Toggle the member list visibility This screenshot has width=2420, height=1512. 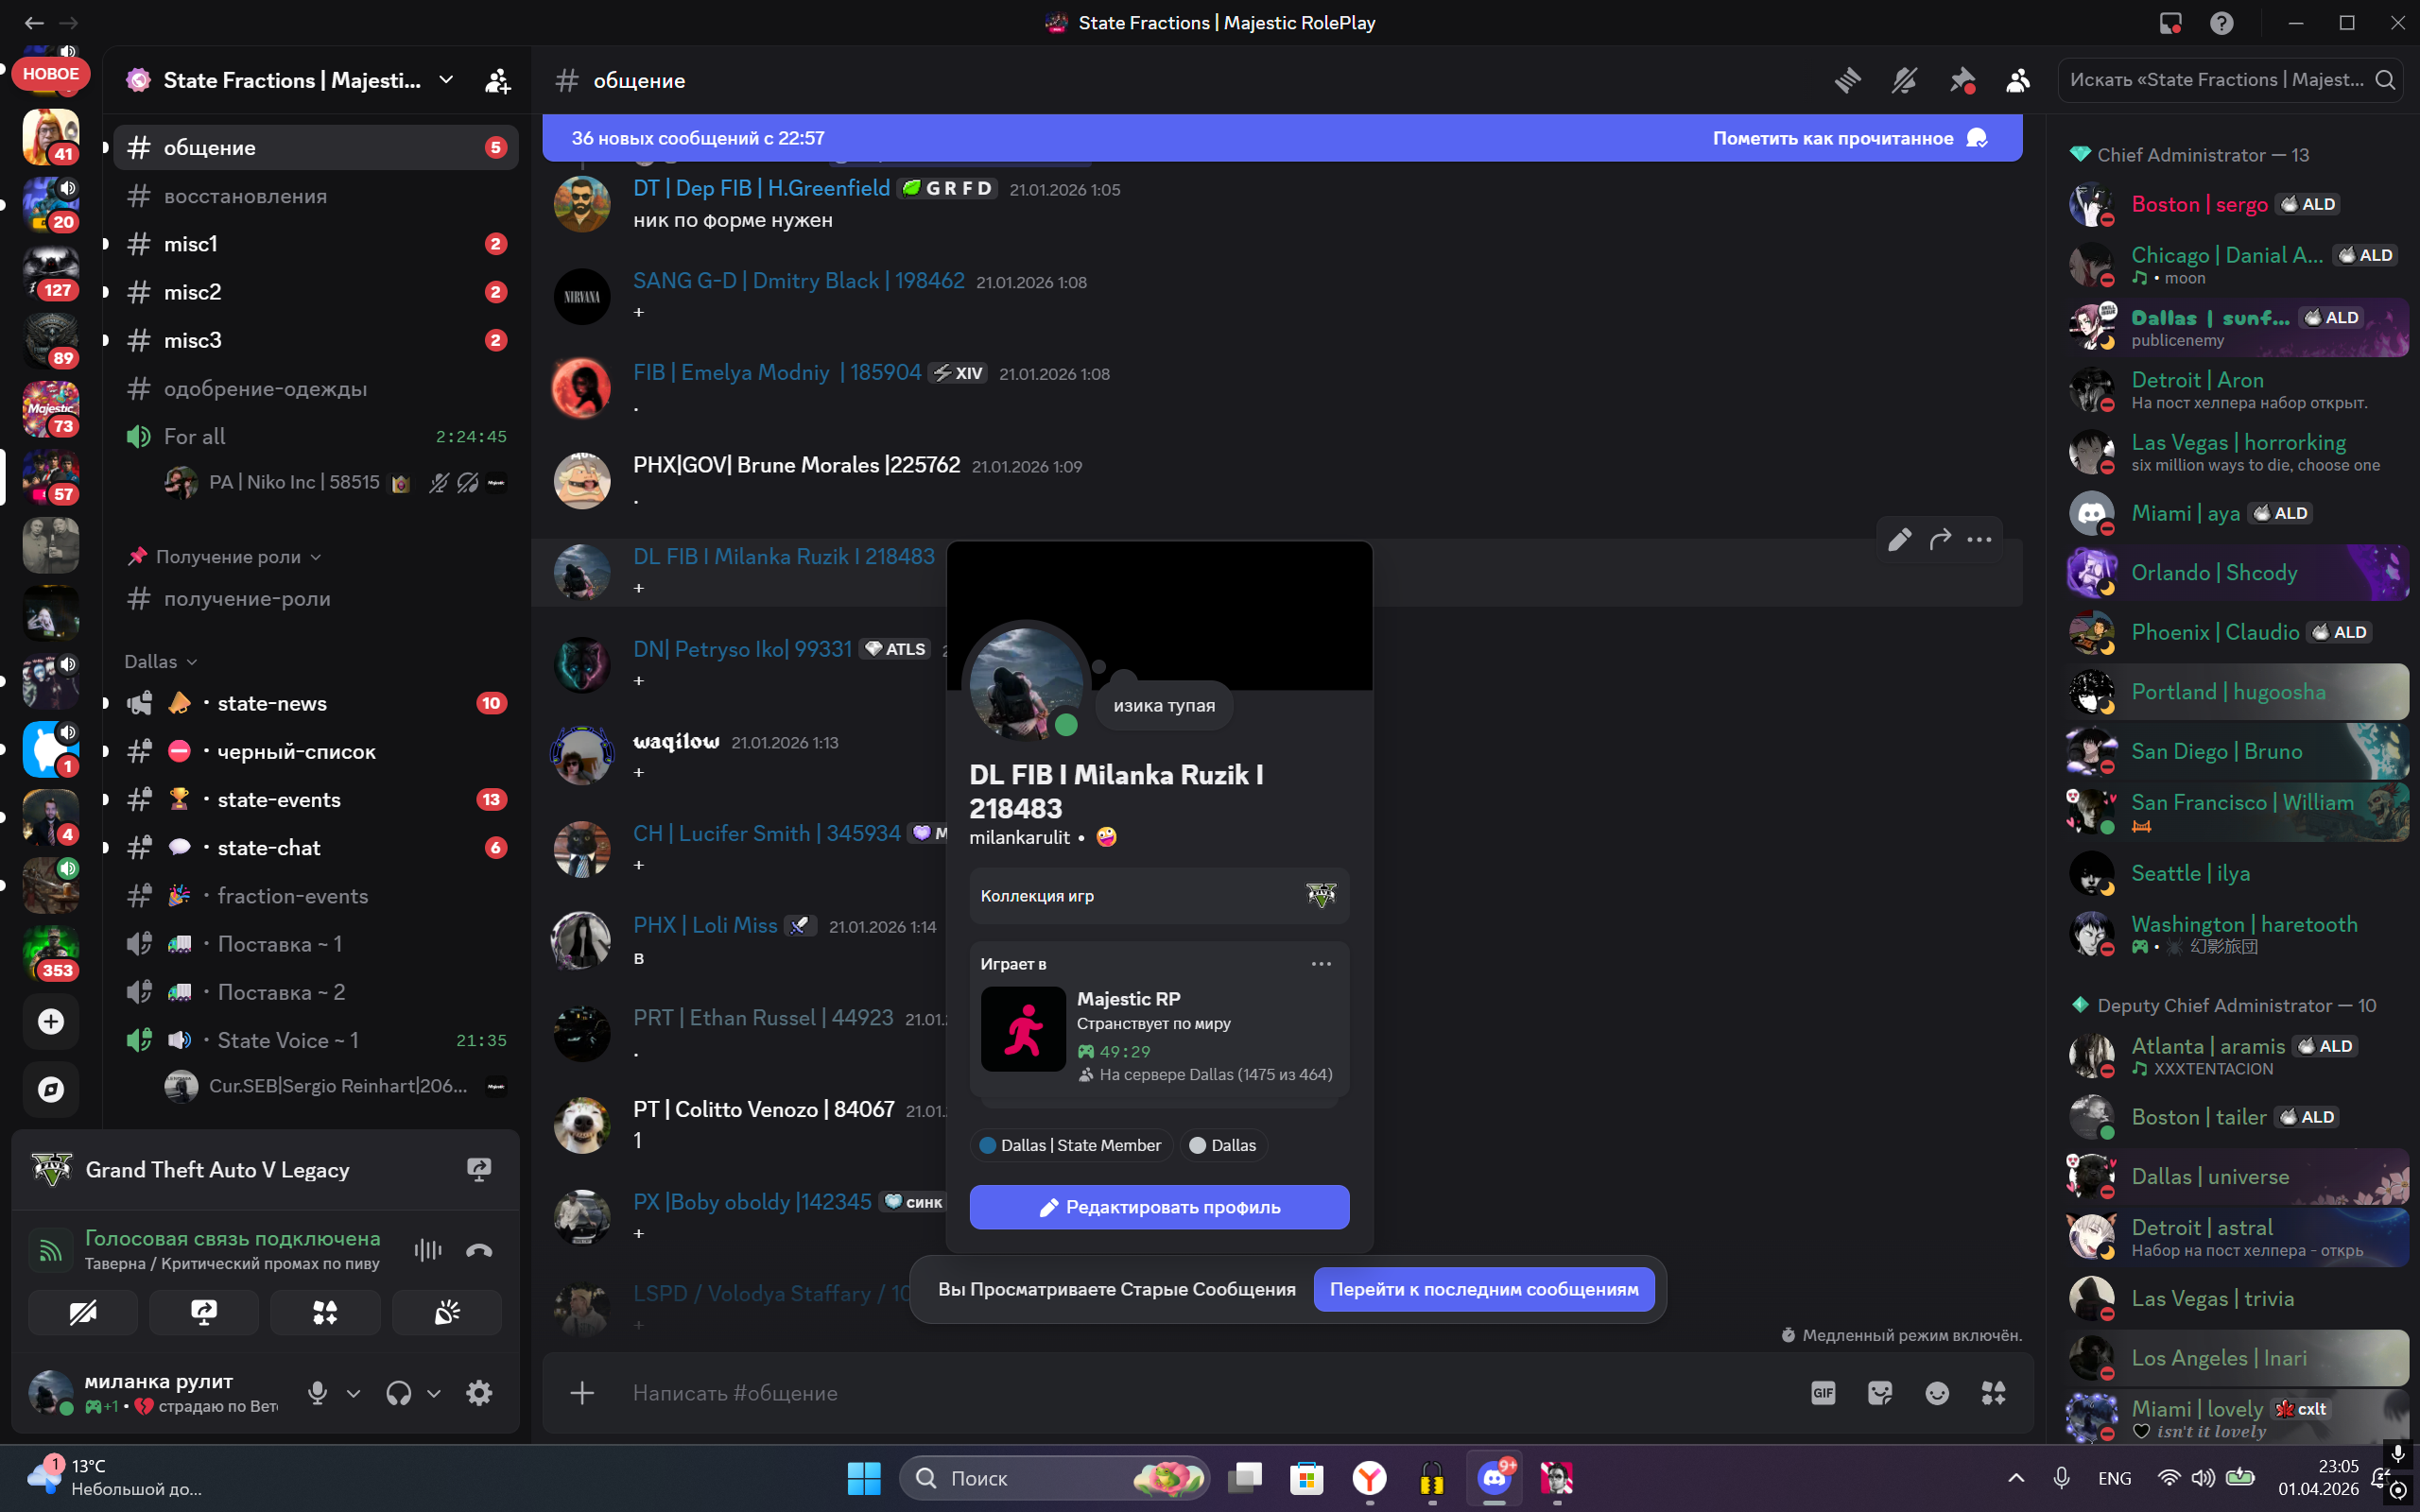point(2018,80)
